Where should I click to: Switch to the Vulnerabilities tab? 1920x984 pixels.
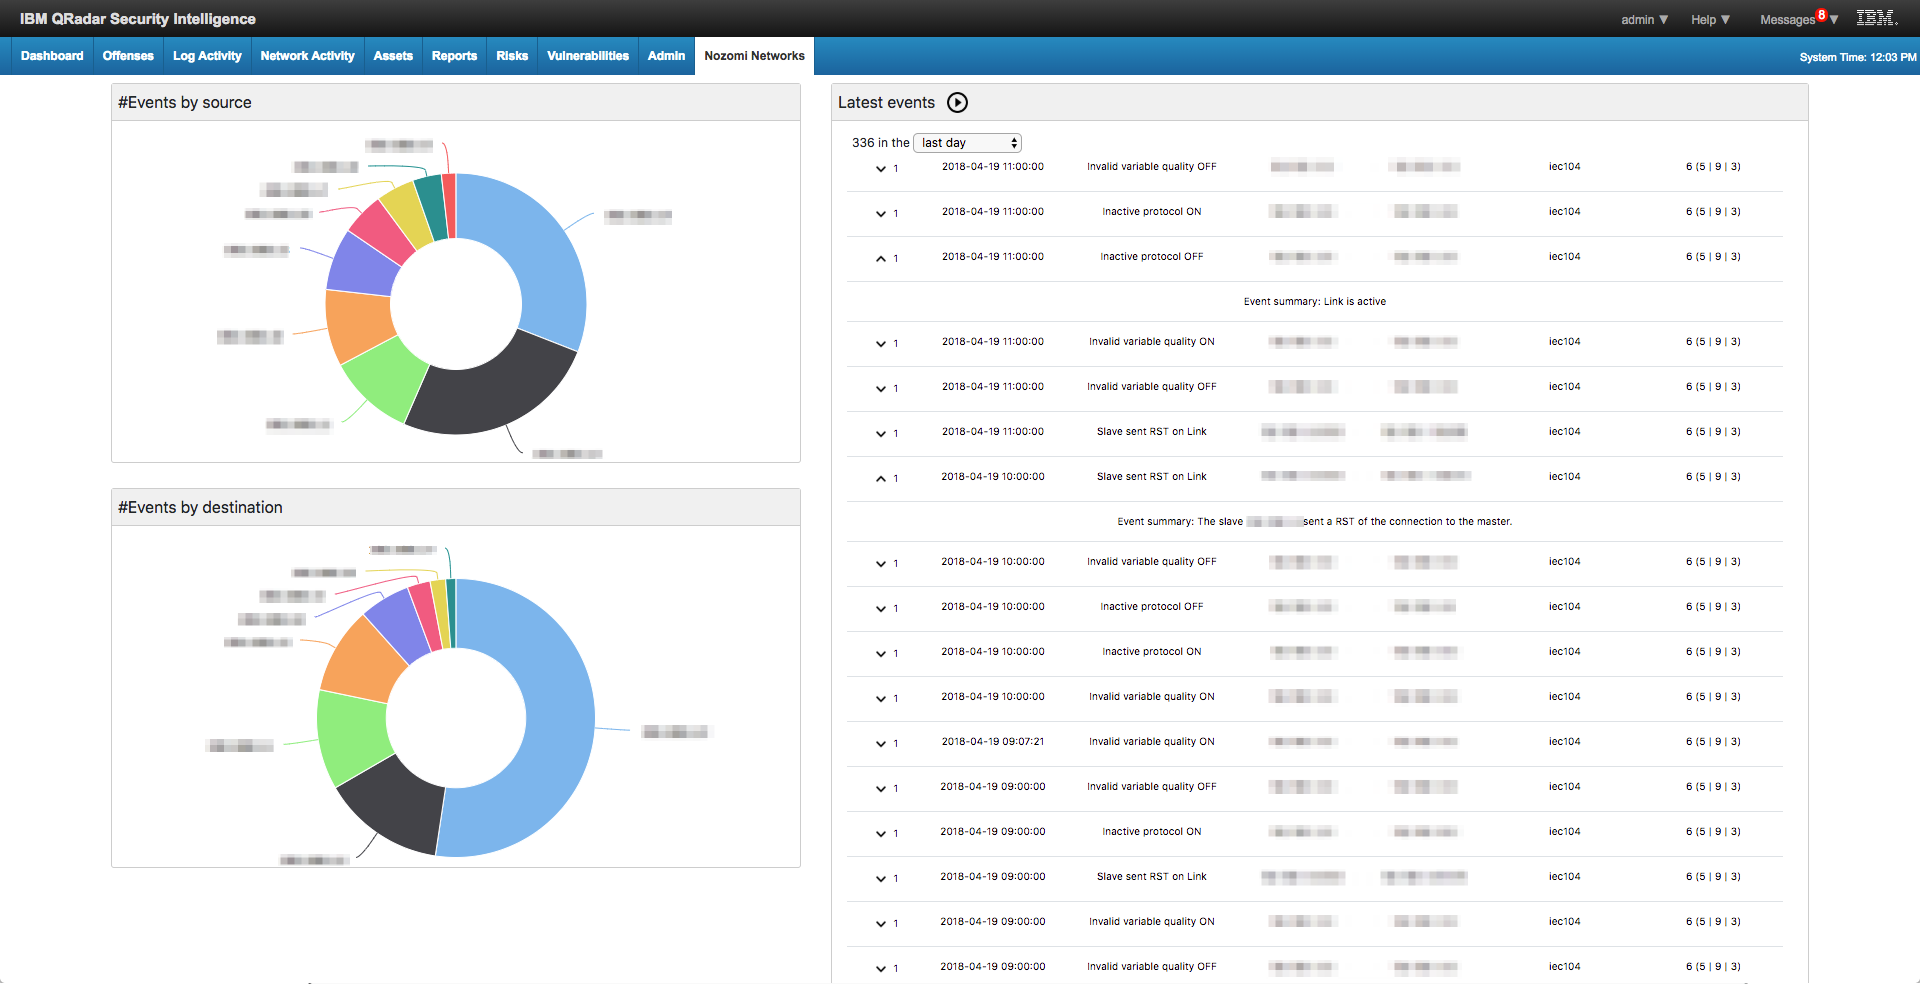(587, 56)
